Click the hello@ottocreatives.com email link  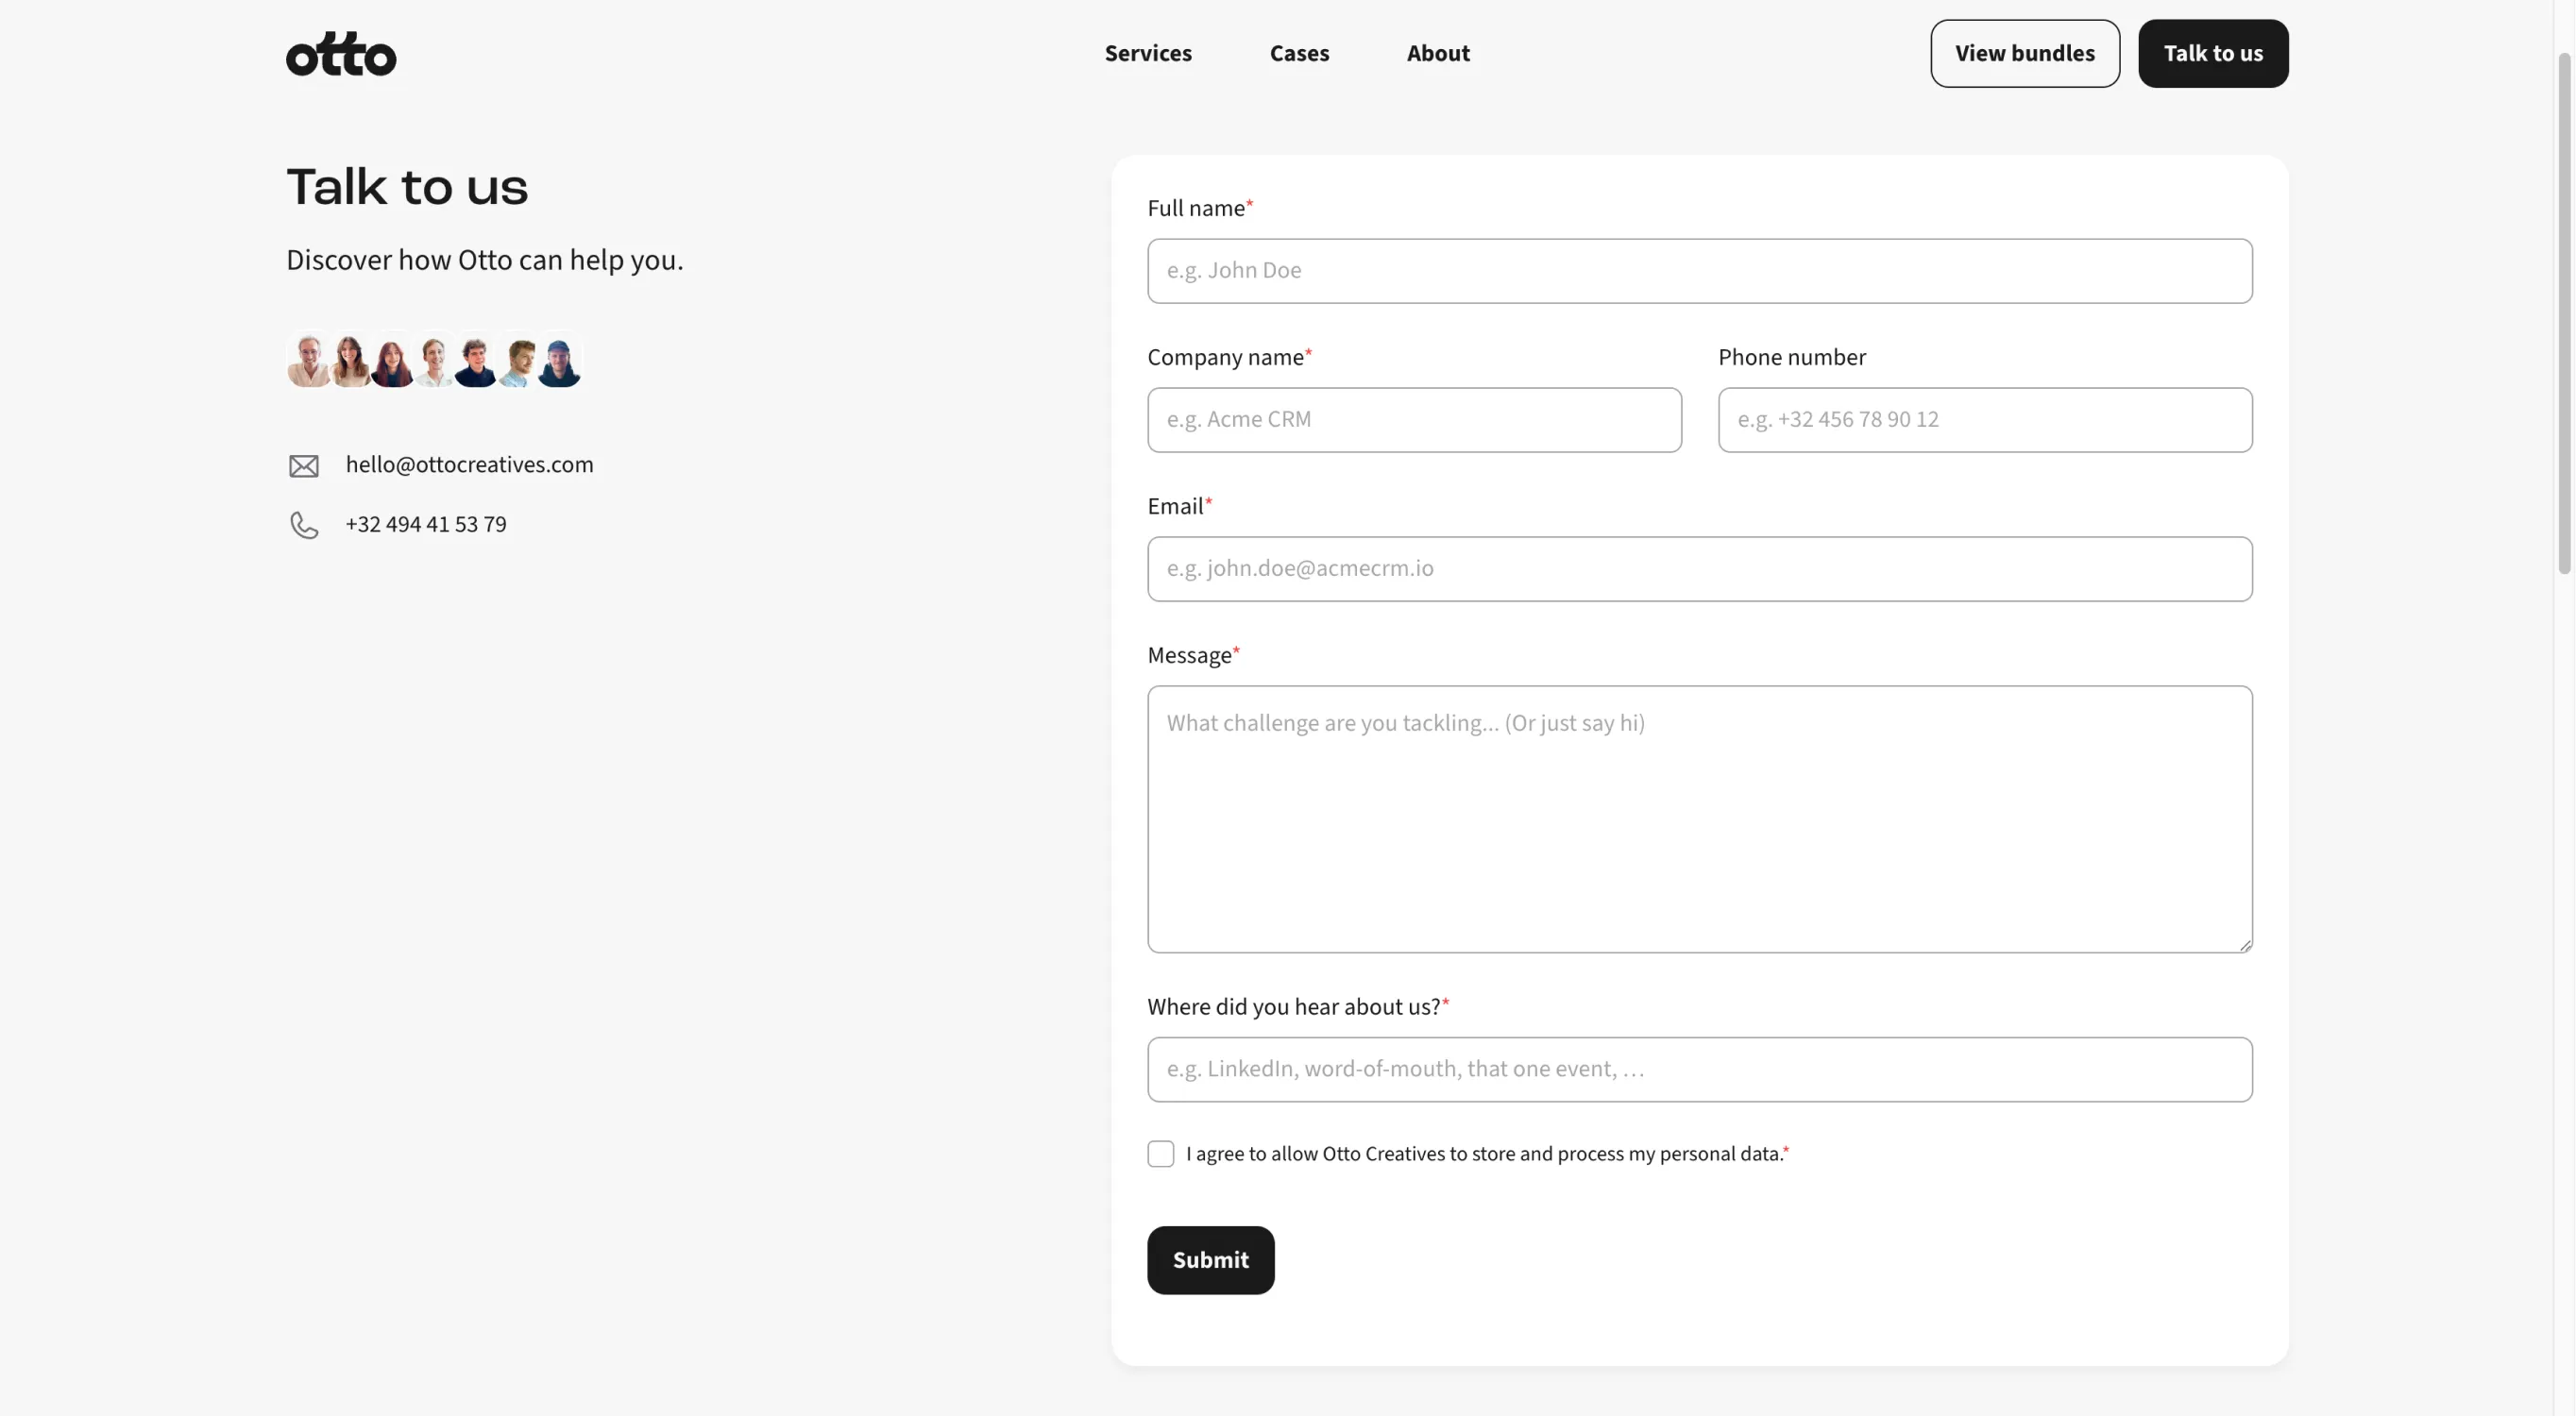coord(469,465)
